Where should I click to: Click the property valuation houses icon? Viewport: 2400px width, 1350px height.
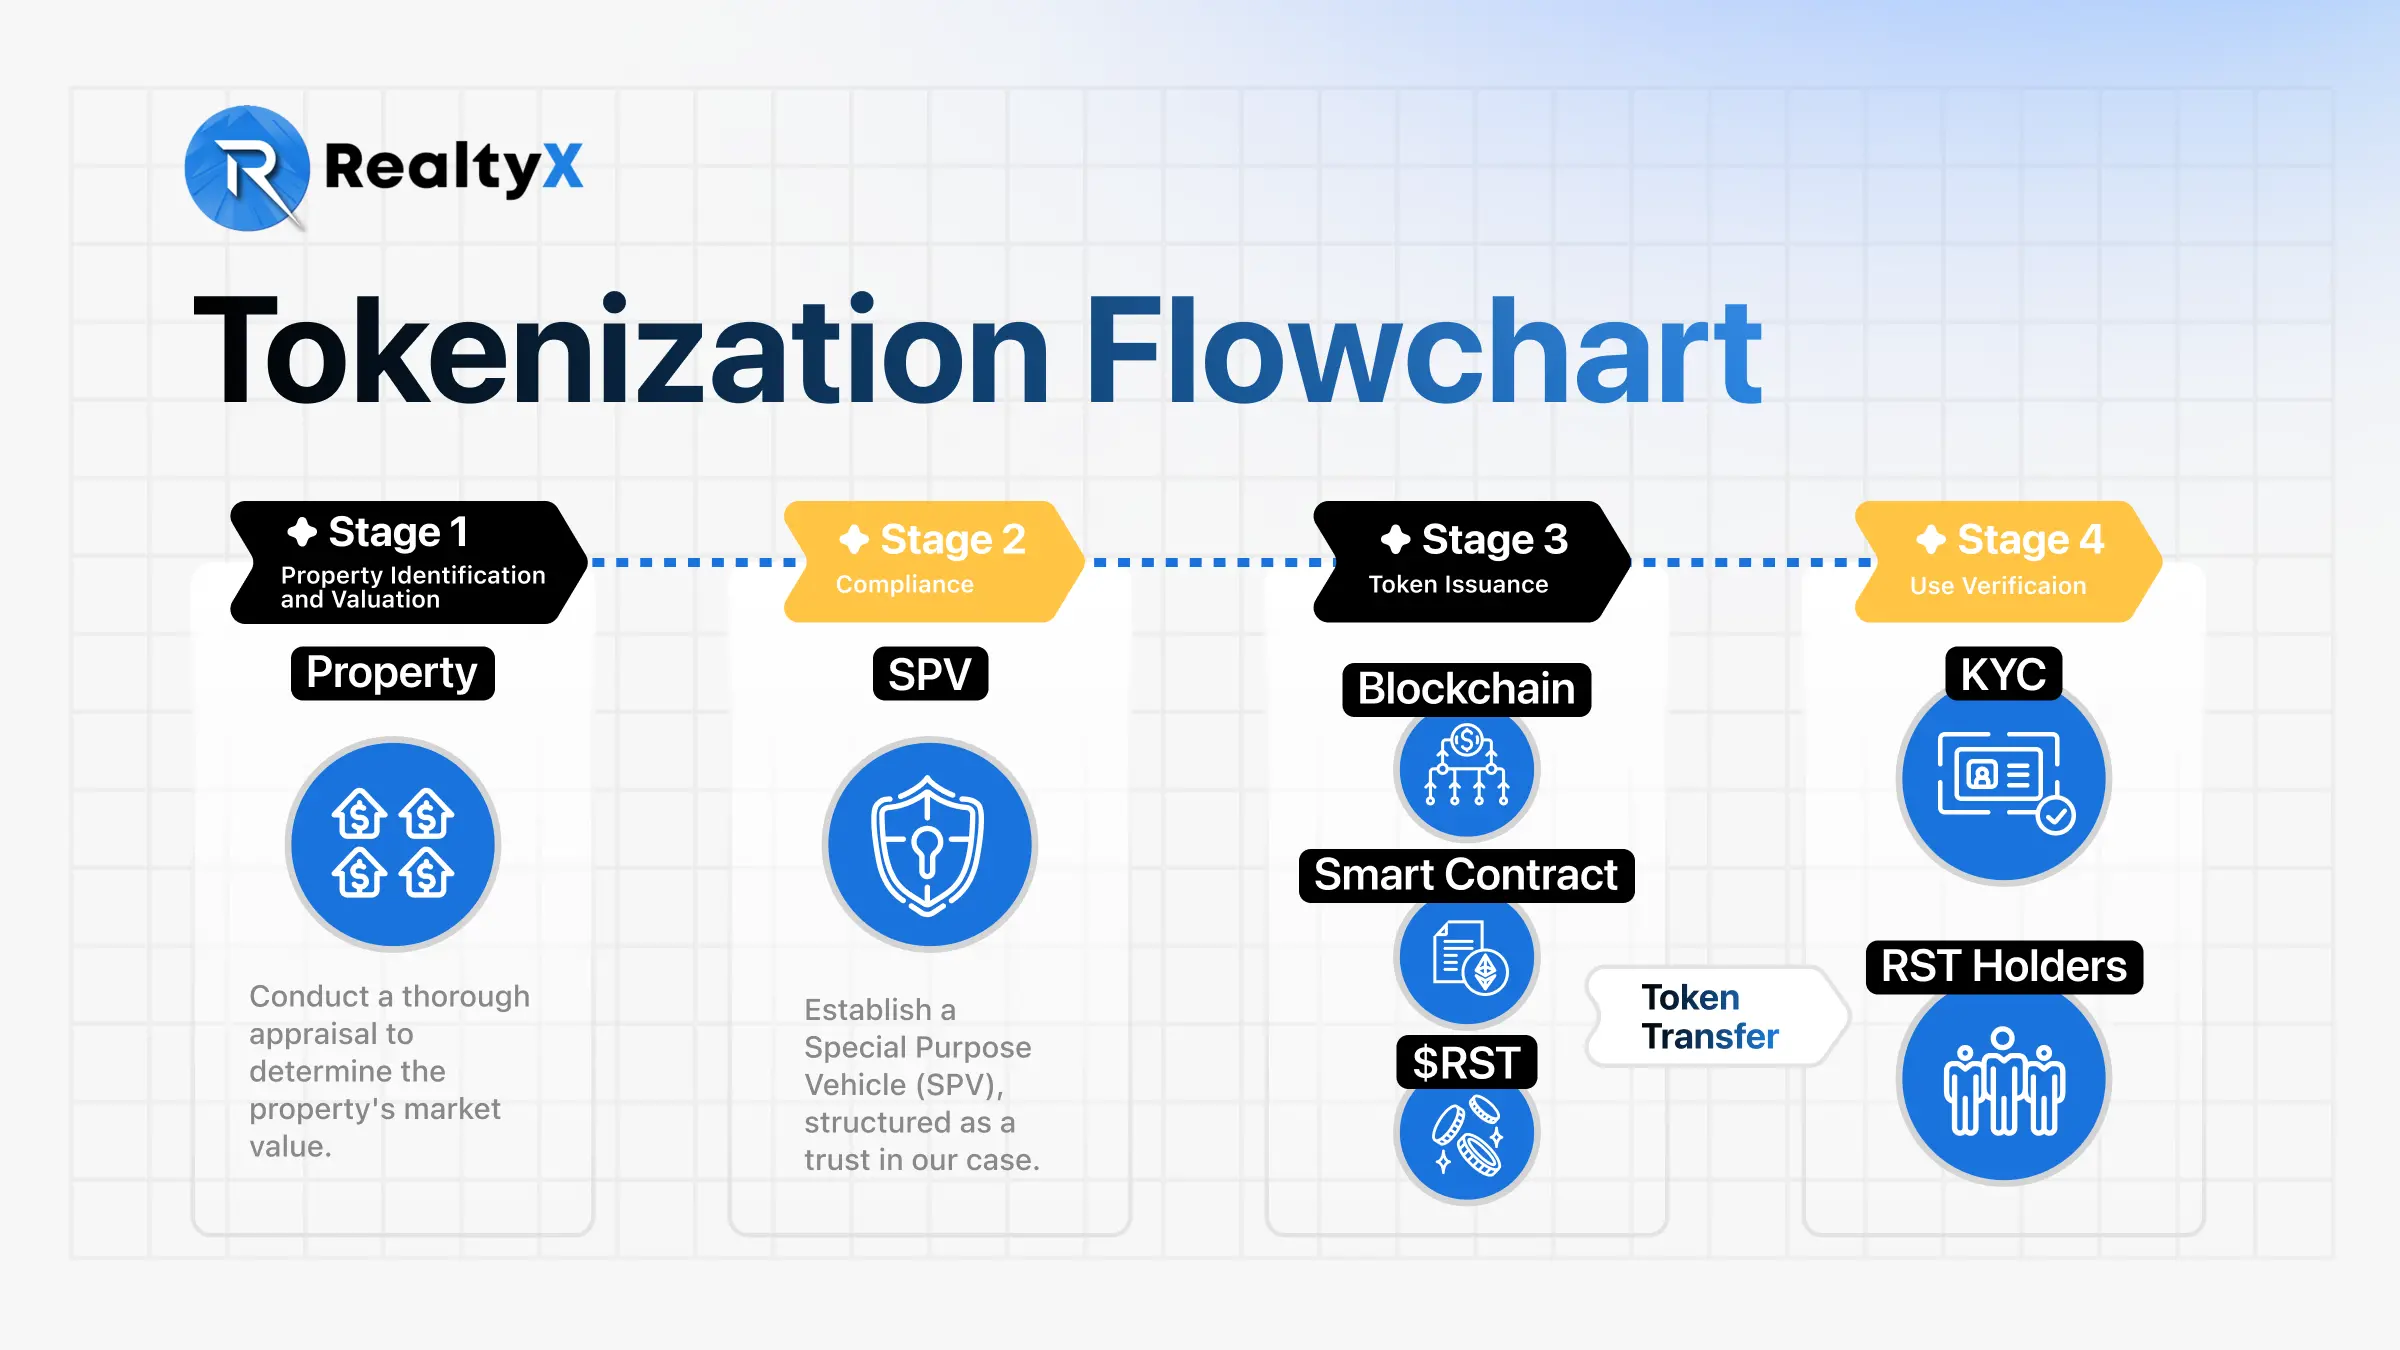[x=394, y=844]
